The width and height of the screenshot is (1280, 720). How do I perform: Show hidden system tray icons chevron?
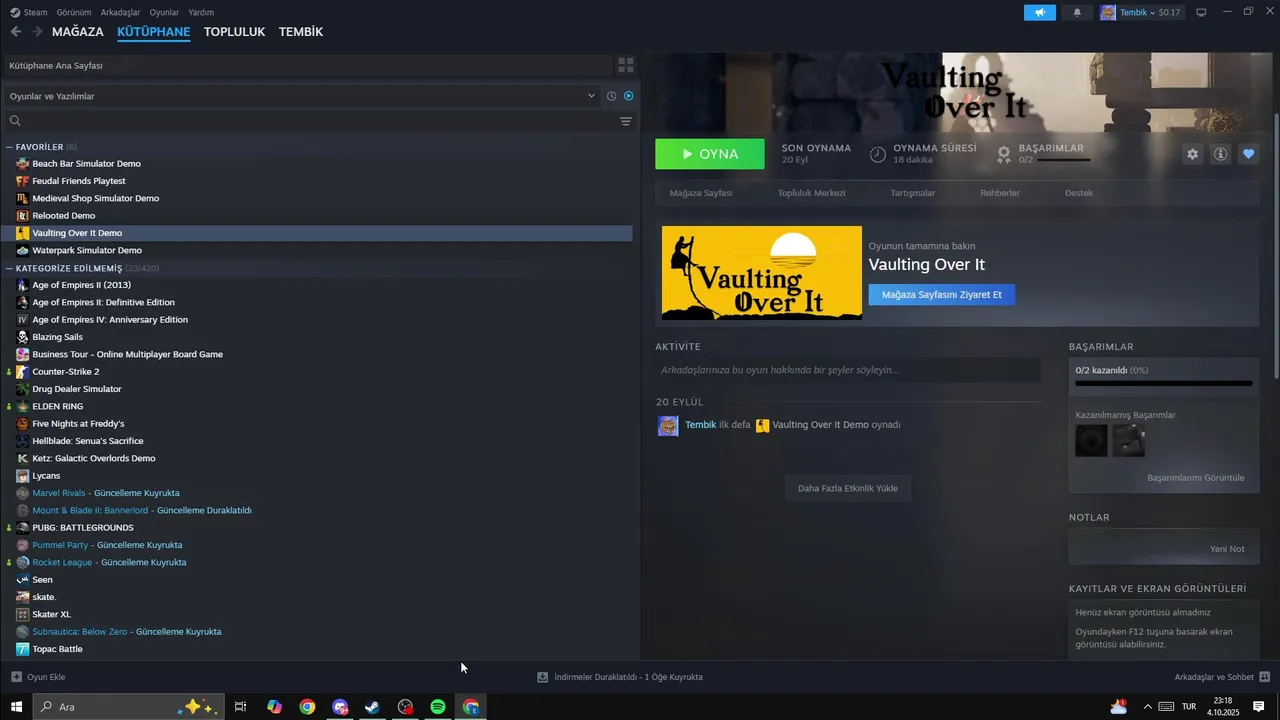1148,707
